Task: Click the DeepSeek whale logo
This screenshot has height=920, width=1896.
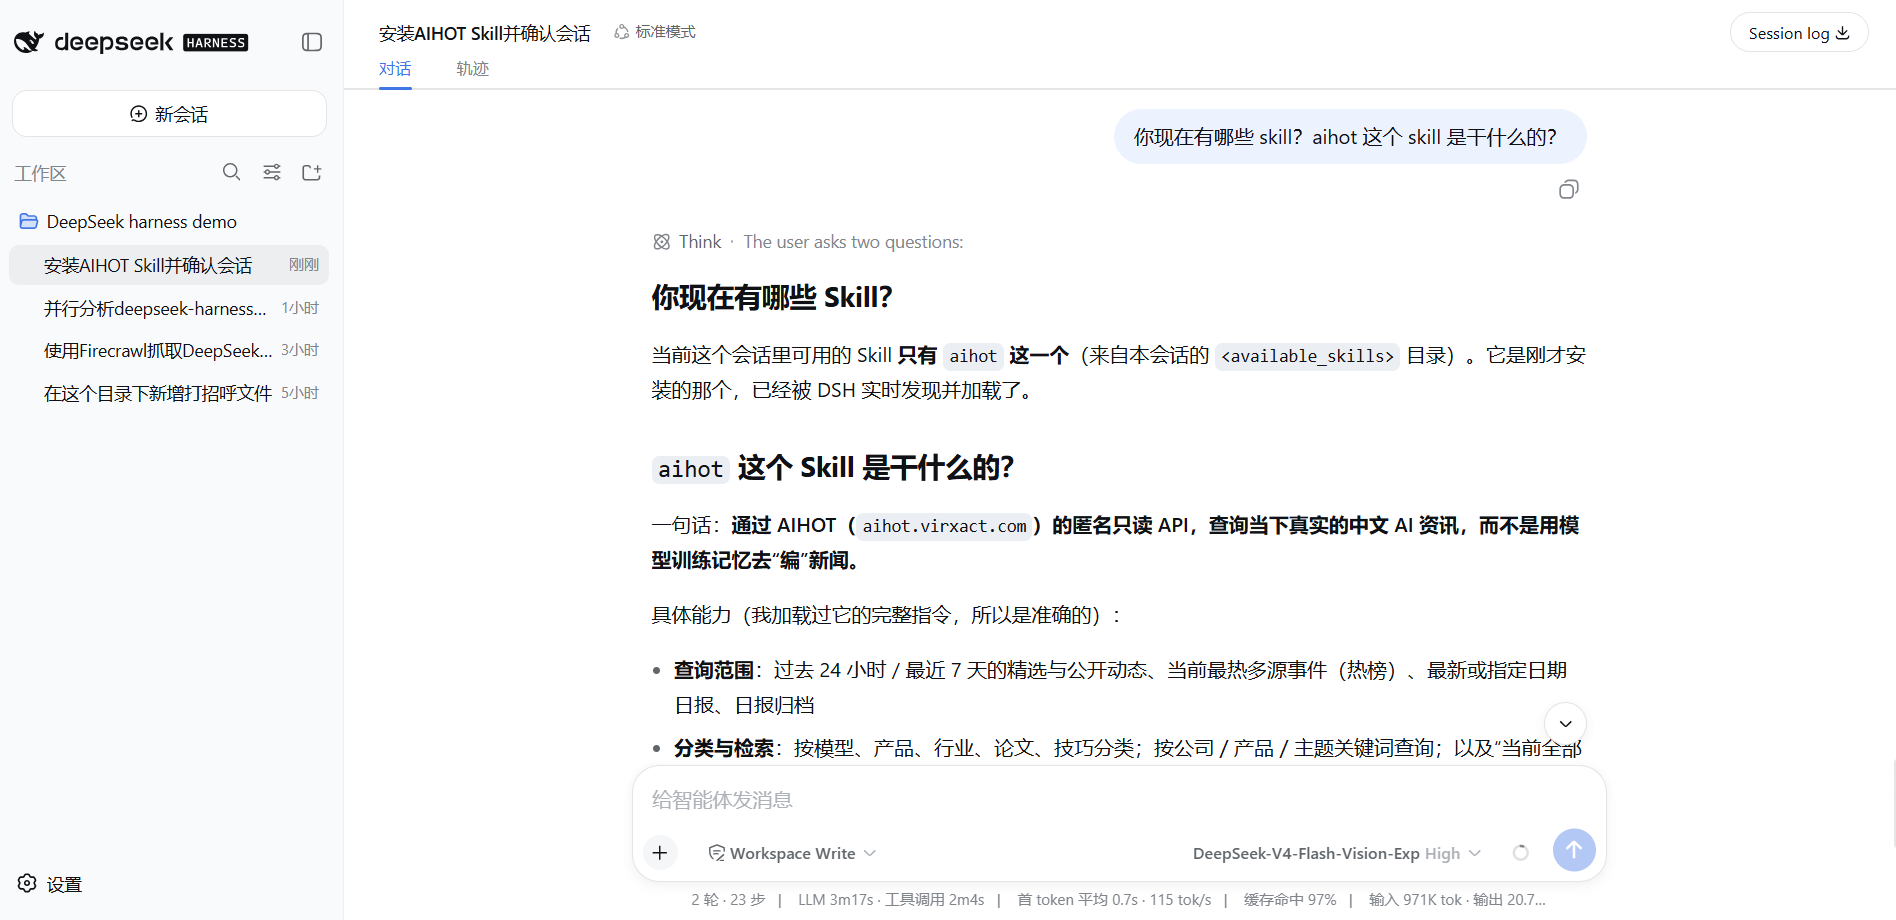Action: (x=28, y=42)
